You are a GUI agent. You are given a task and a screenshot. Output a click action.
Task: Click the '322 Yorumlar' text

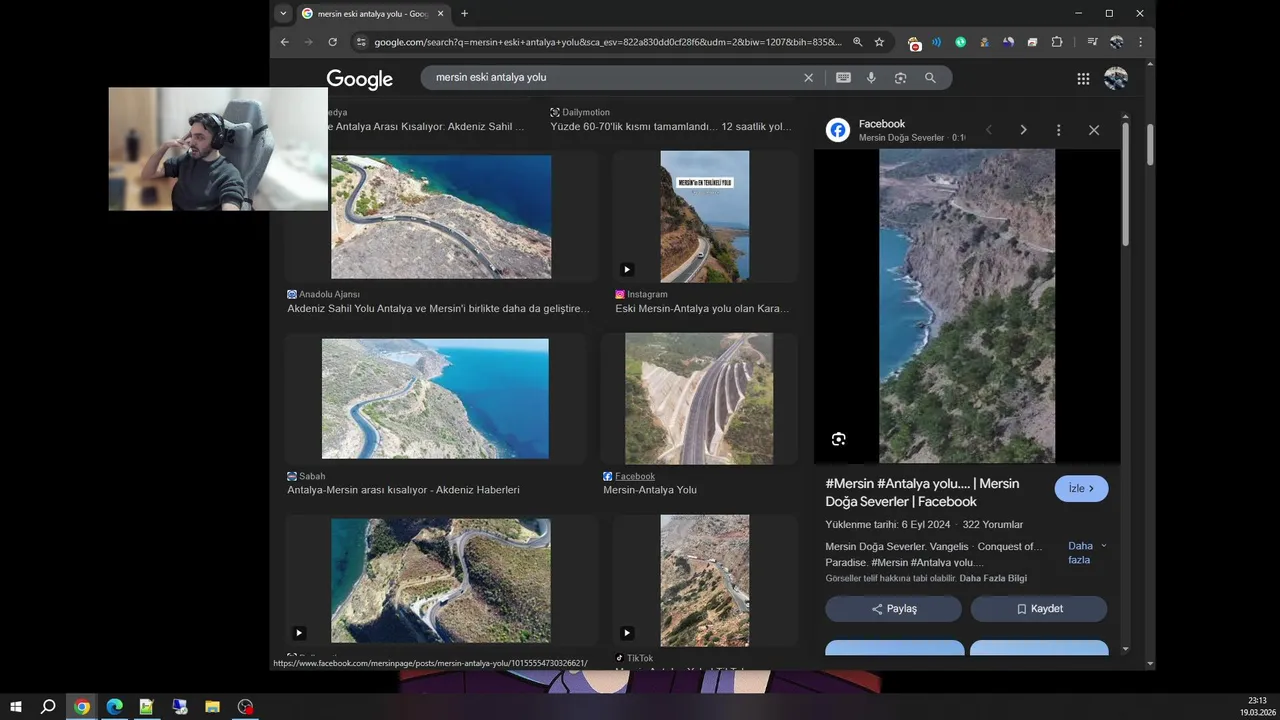(993, 525)
